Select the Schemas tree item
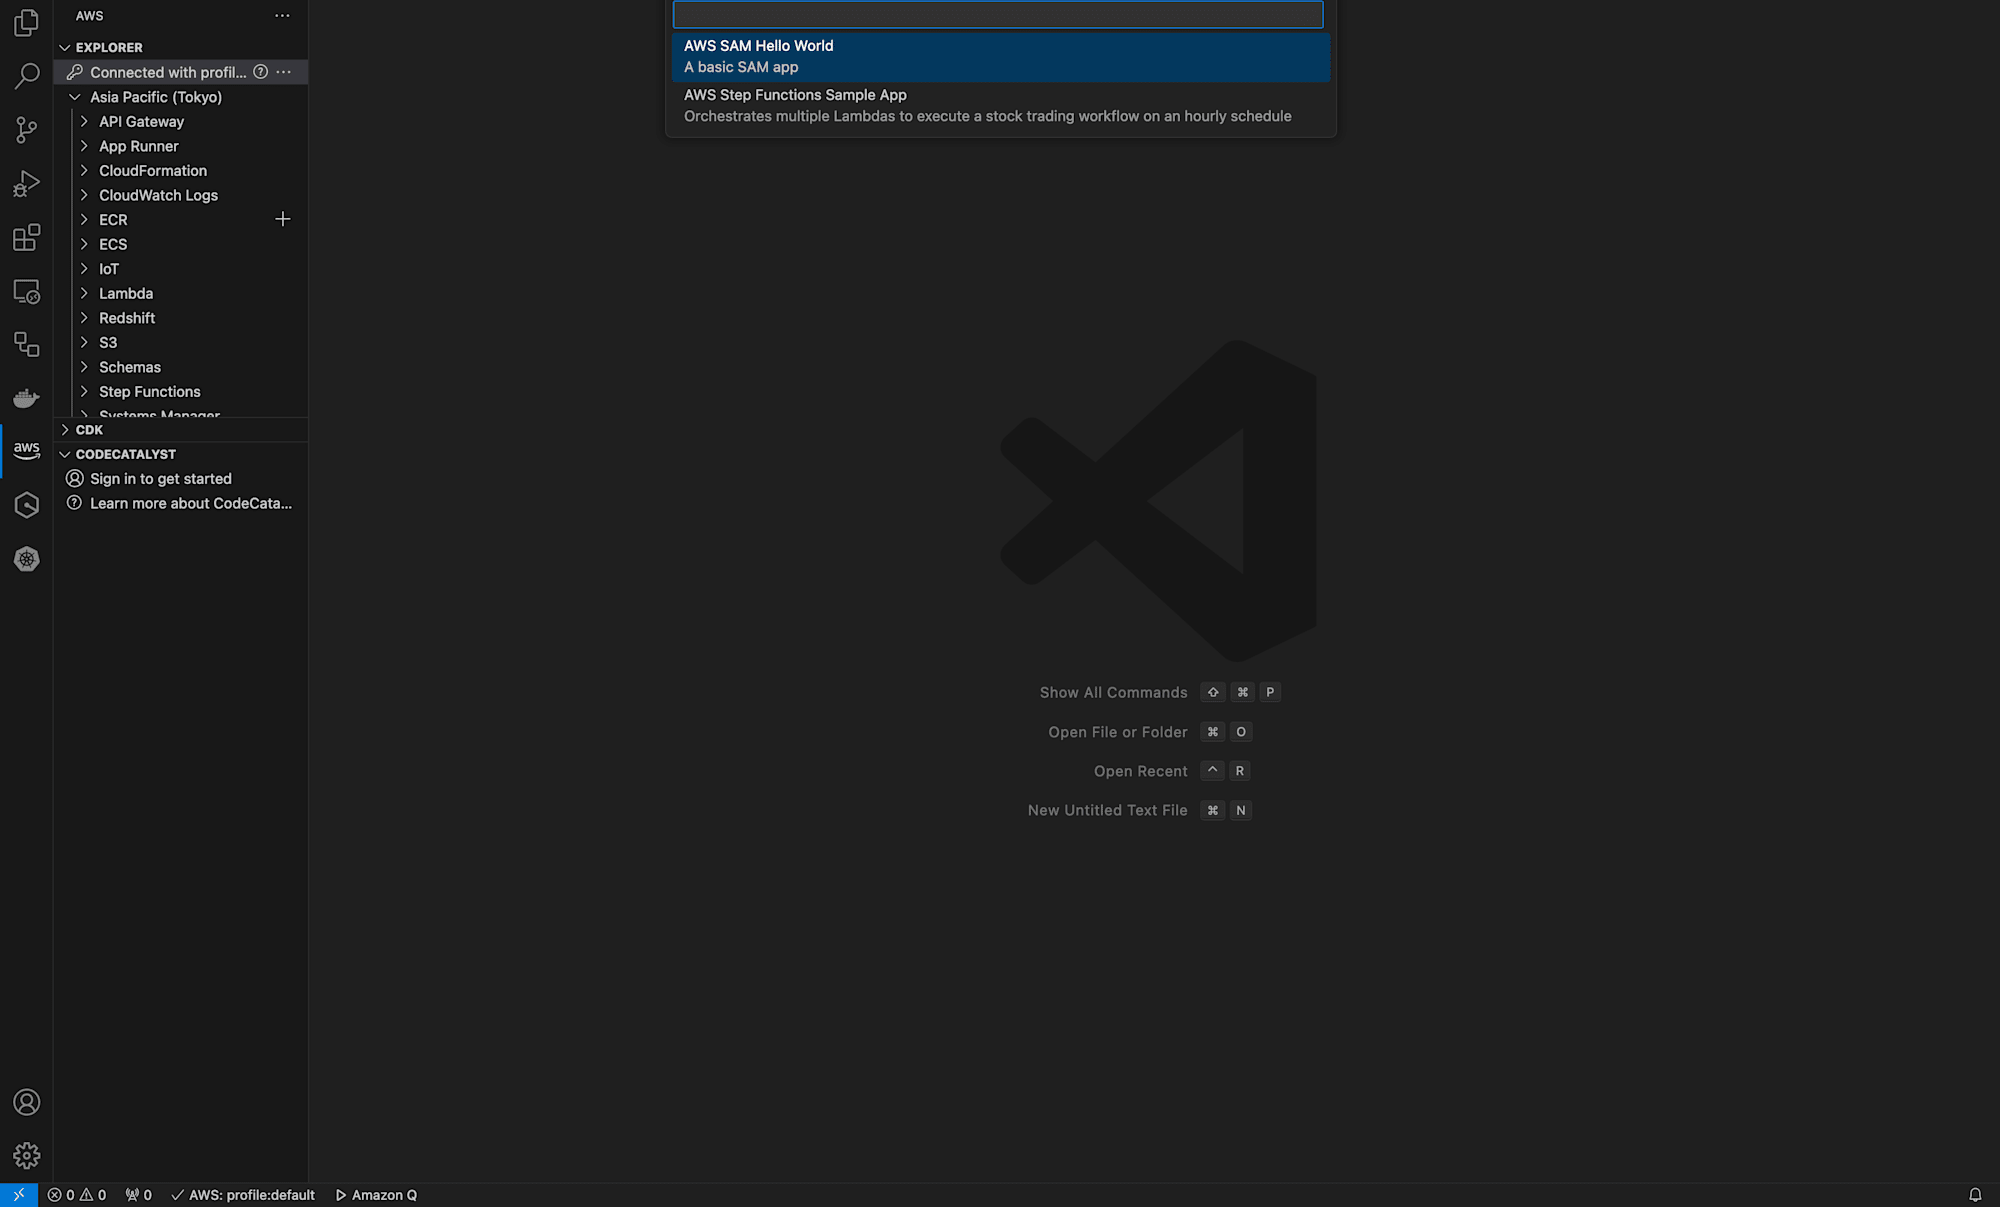 click(x=130, y=367)
